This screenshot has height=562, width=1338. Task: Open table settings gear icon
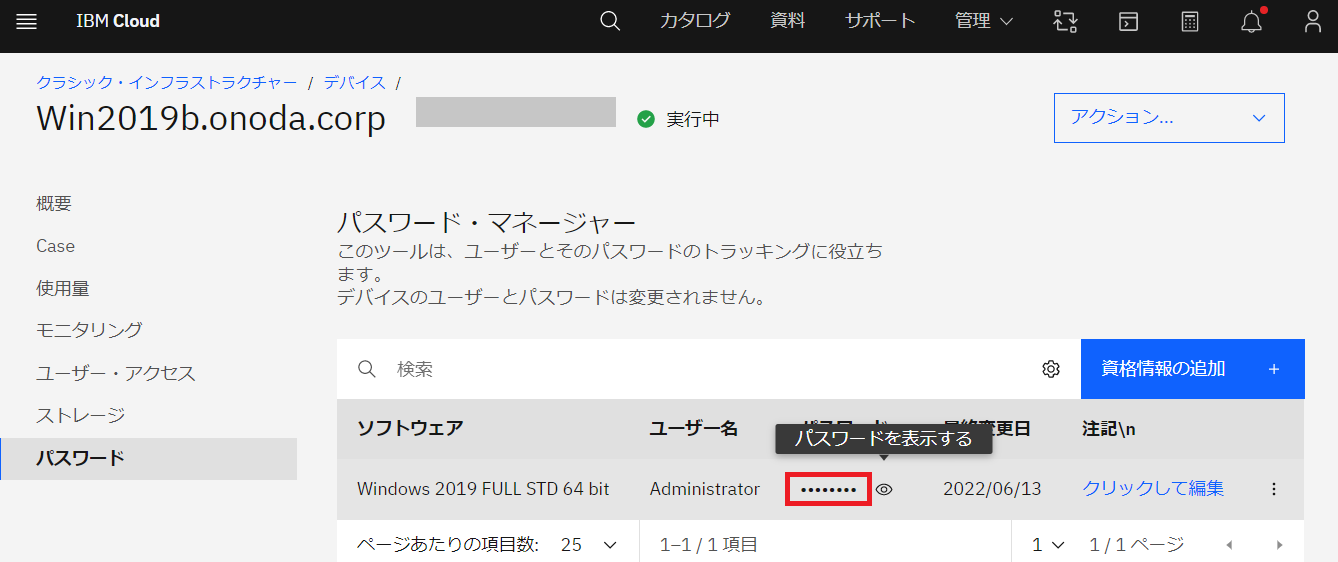pyautogui.click(x=1050, y=369)
